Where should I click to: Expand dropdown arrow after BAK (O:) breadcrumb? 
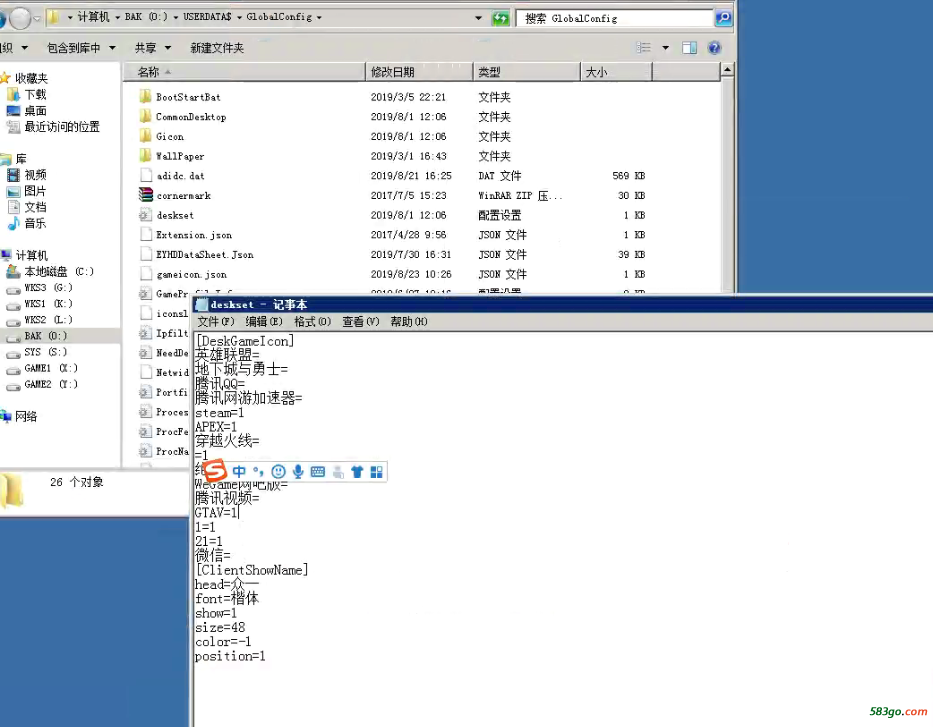176,17
